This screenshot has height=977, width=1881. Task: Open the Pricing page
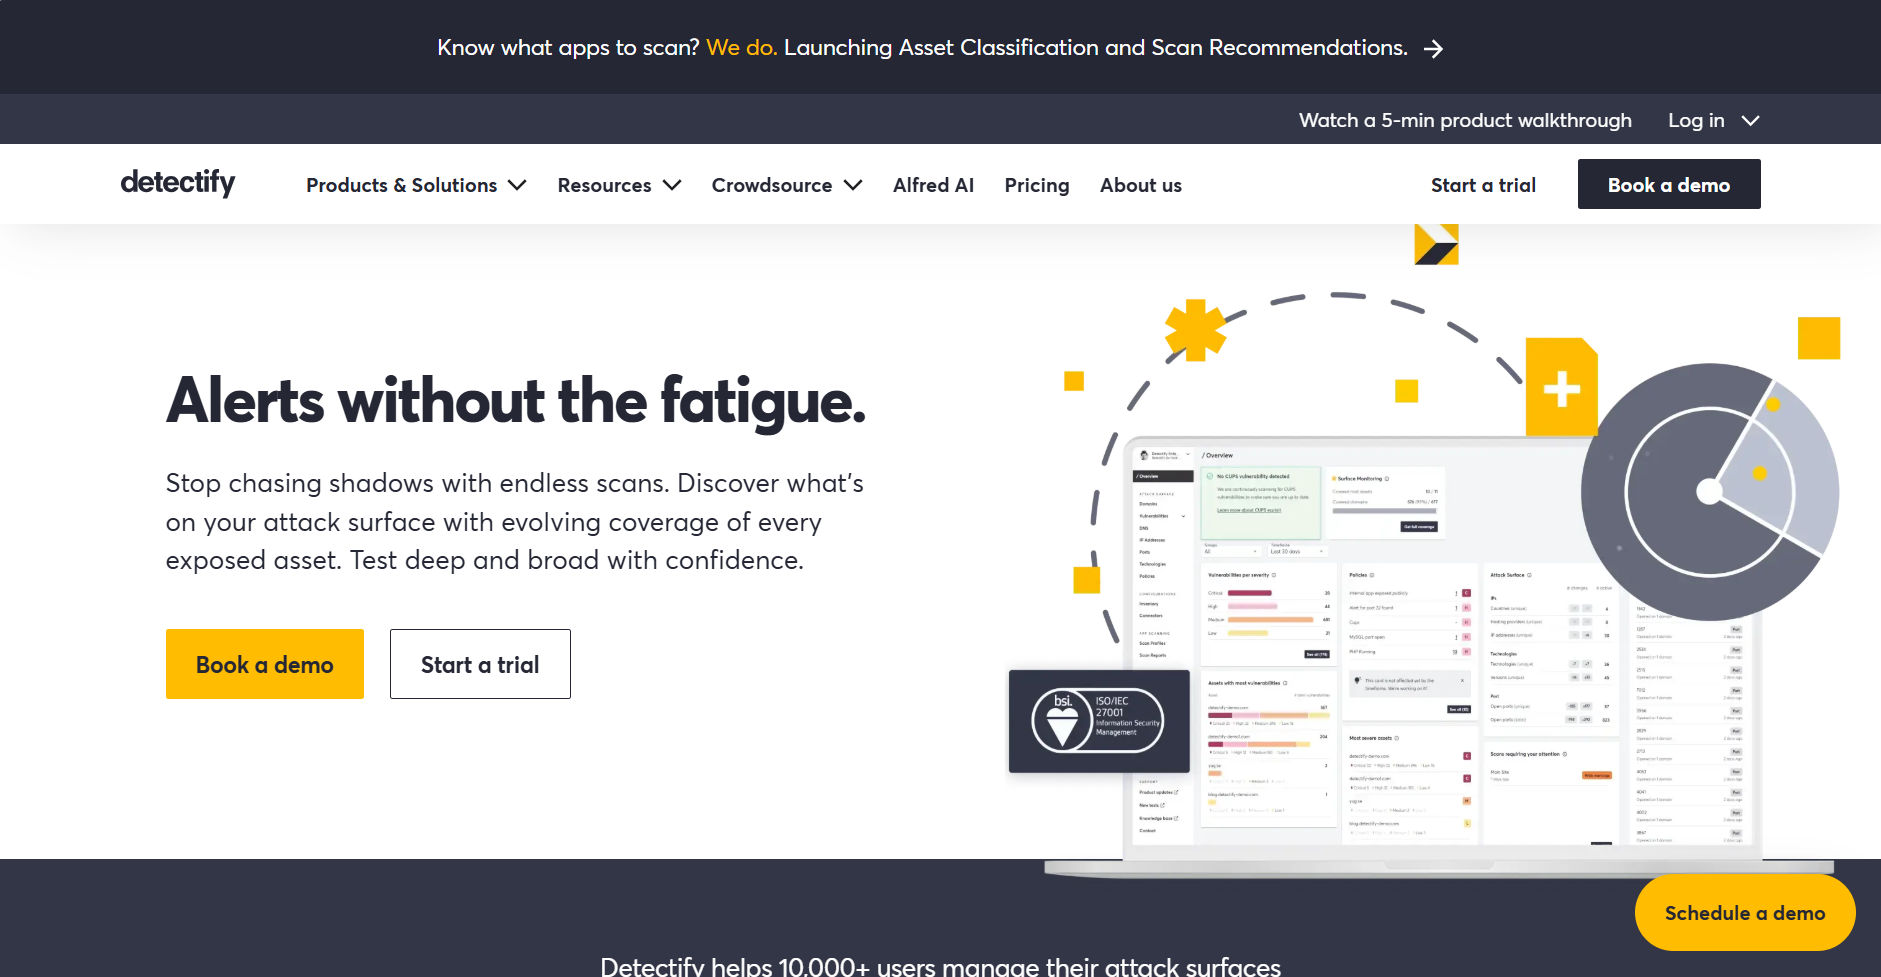point(1037,185)
